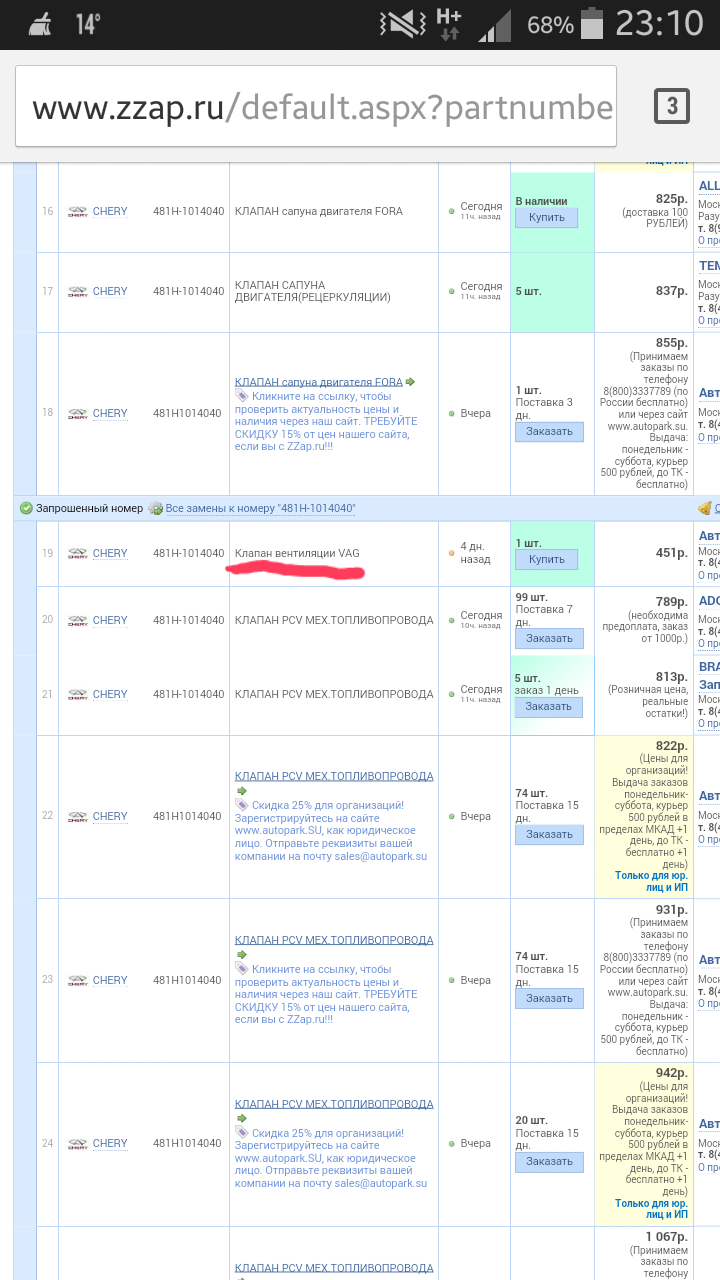
Task: Tap the Android notification icon in status bar
Action: tap(42, 24)
